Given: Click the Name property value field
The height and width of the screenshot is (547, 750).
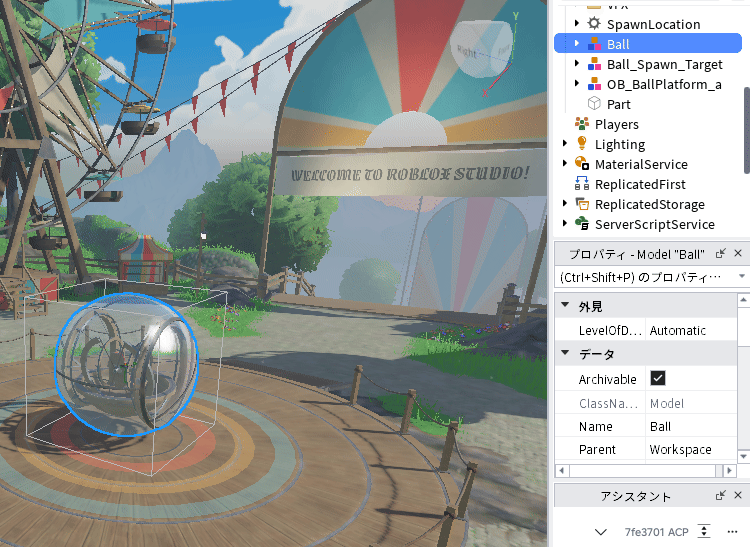Looking at the screenshot, I should pyautogui.click(x=691, y=426).
